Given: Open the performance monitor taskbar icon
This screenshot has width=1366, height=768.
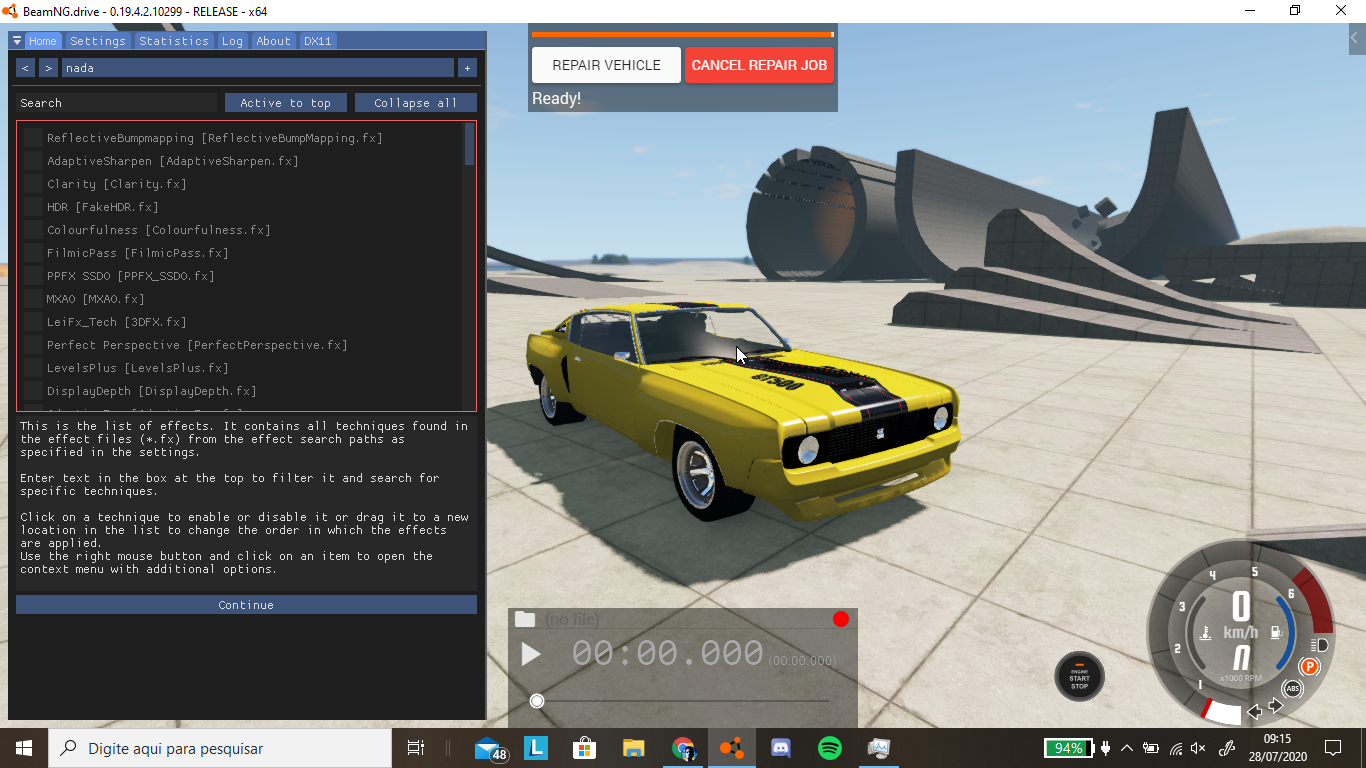Looking at the screenshot, I should point(879,748).
